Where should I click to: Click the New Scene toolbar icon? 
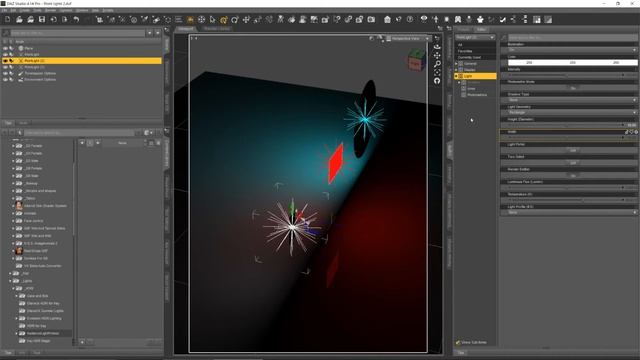8,19
